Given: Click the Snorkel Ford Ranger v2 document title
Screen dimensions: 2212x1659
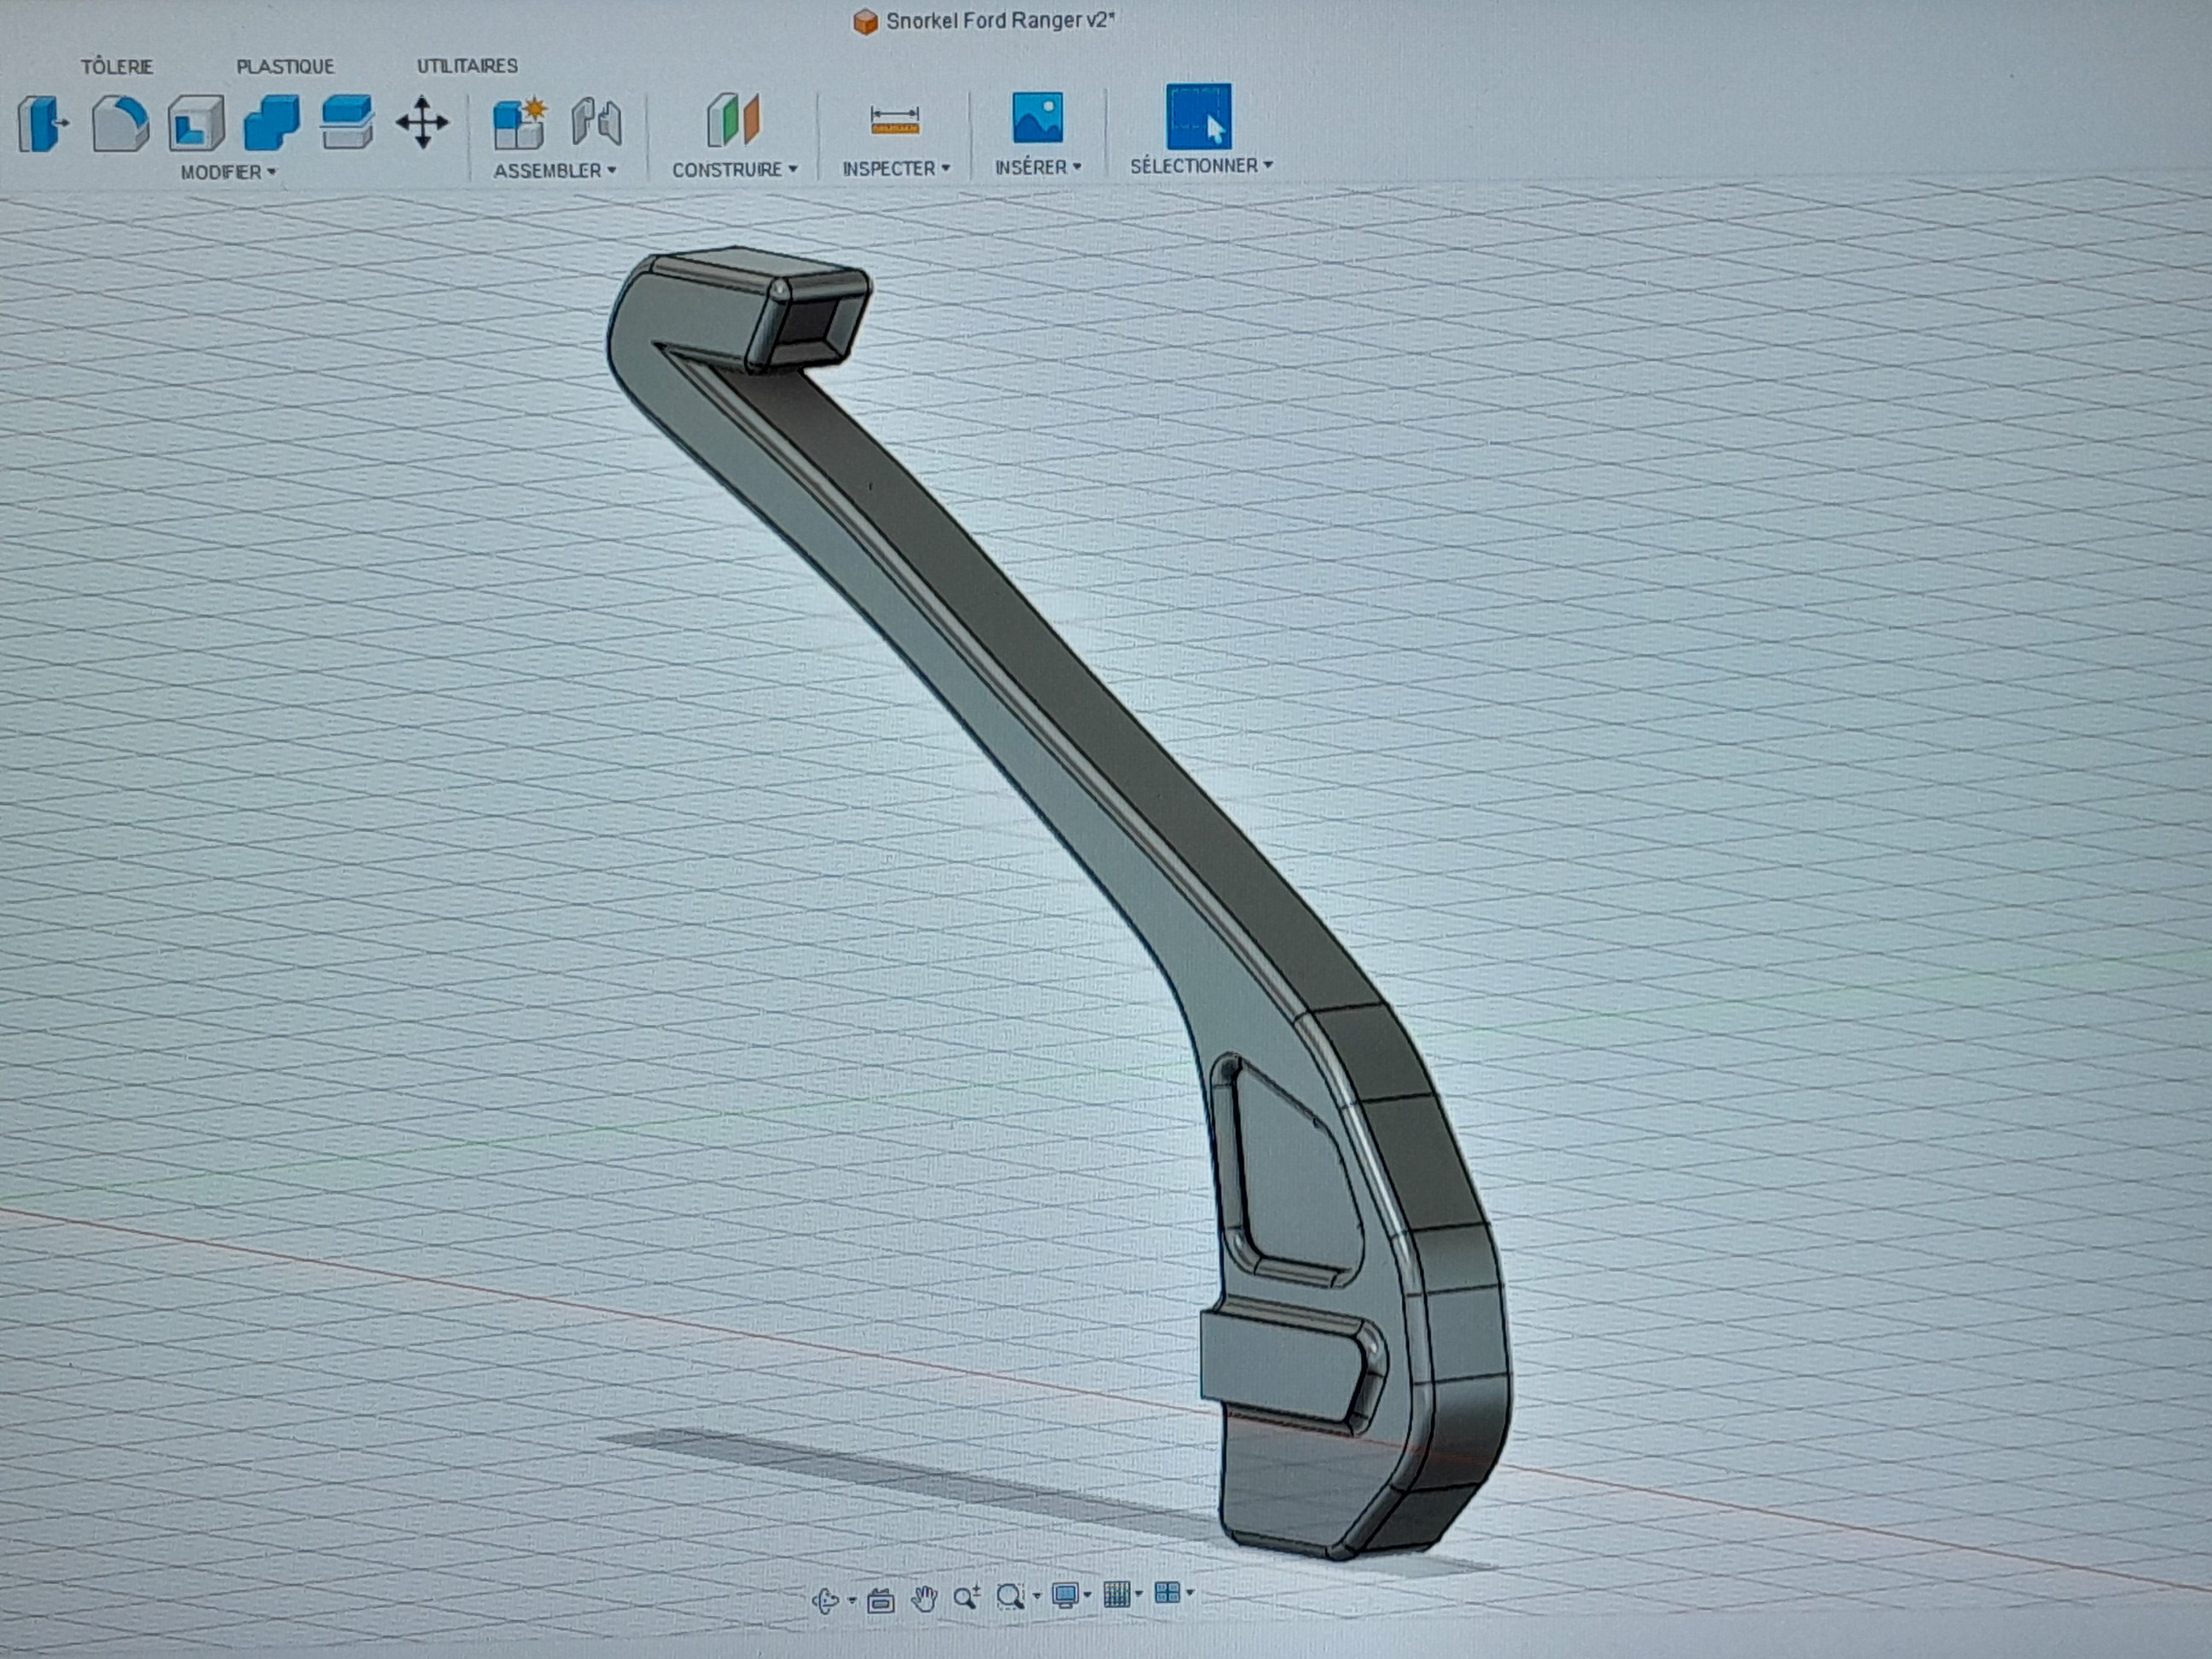Looking at the screenshot, I should click(999, 20).
